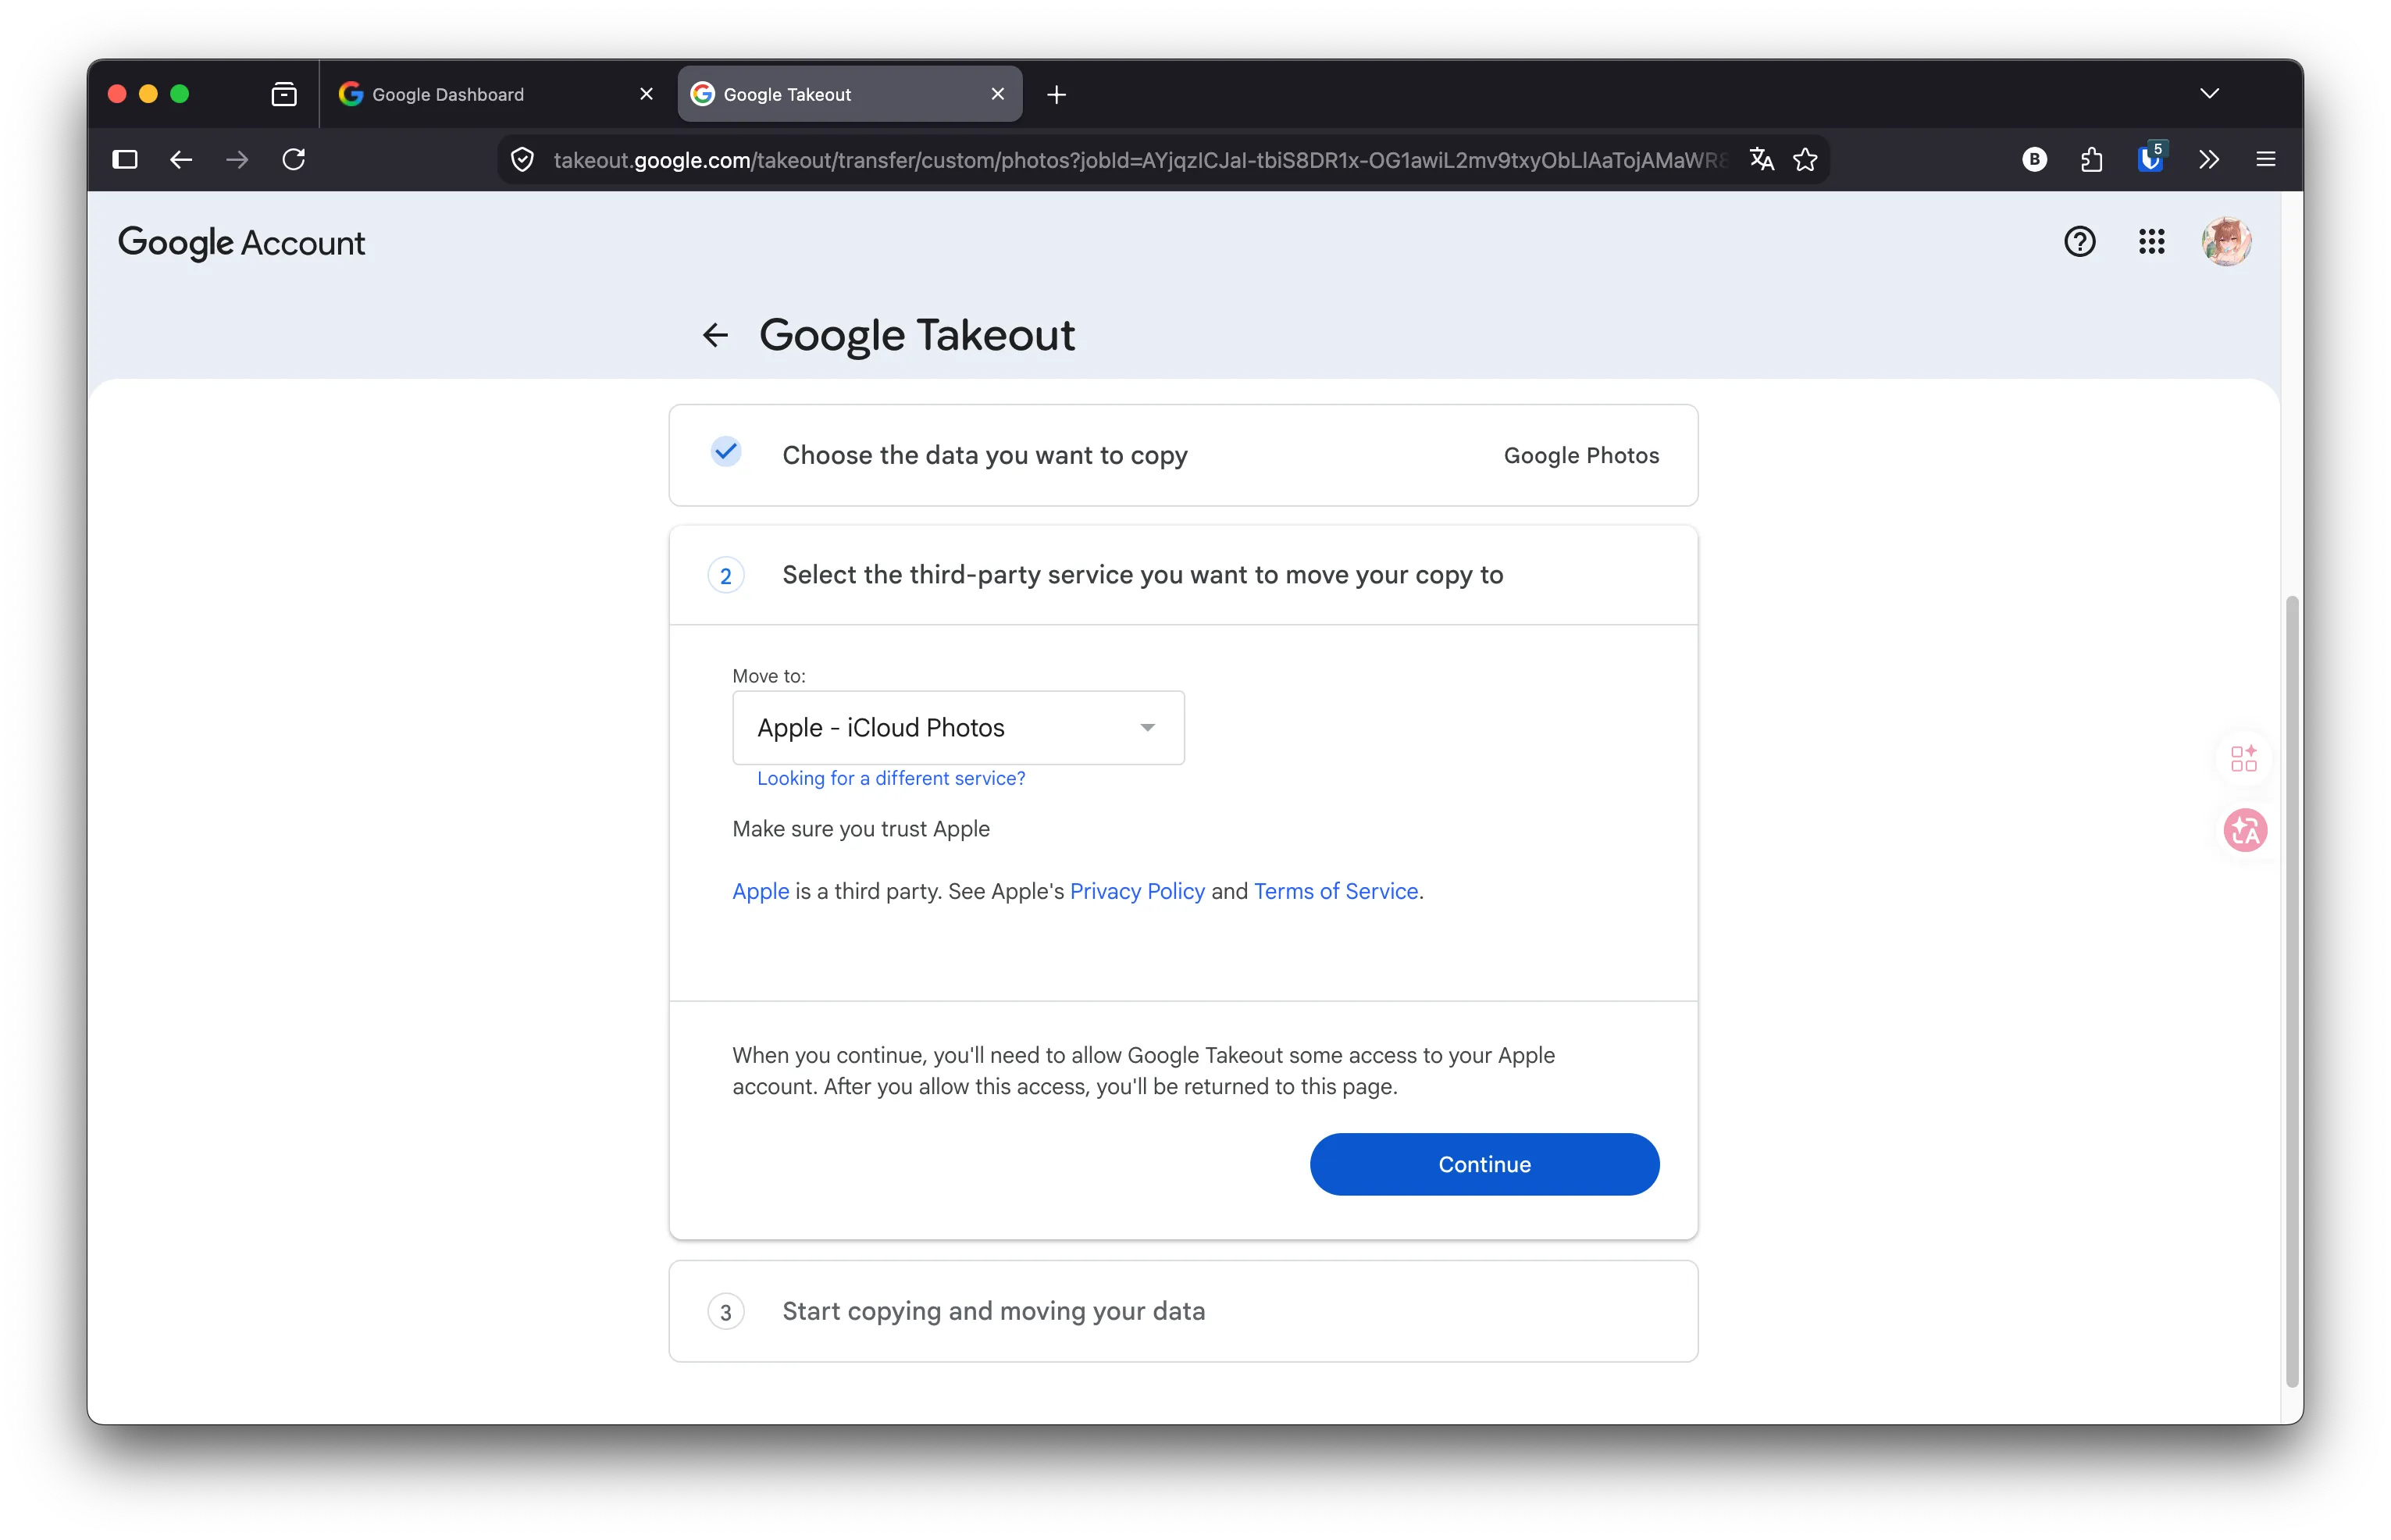This screenshot has height=1540, width=2391.
Task: Click Looking for a different service link
Action: pos(891,778)
